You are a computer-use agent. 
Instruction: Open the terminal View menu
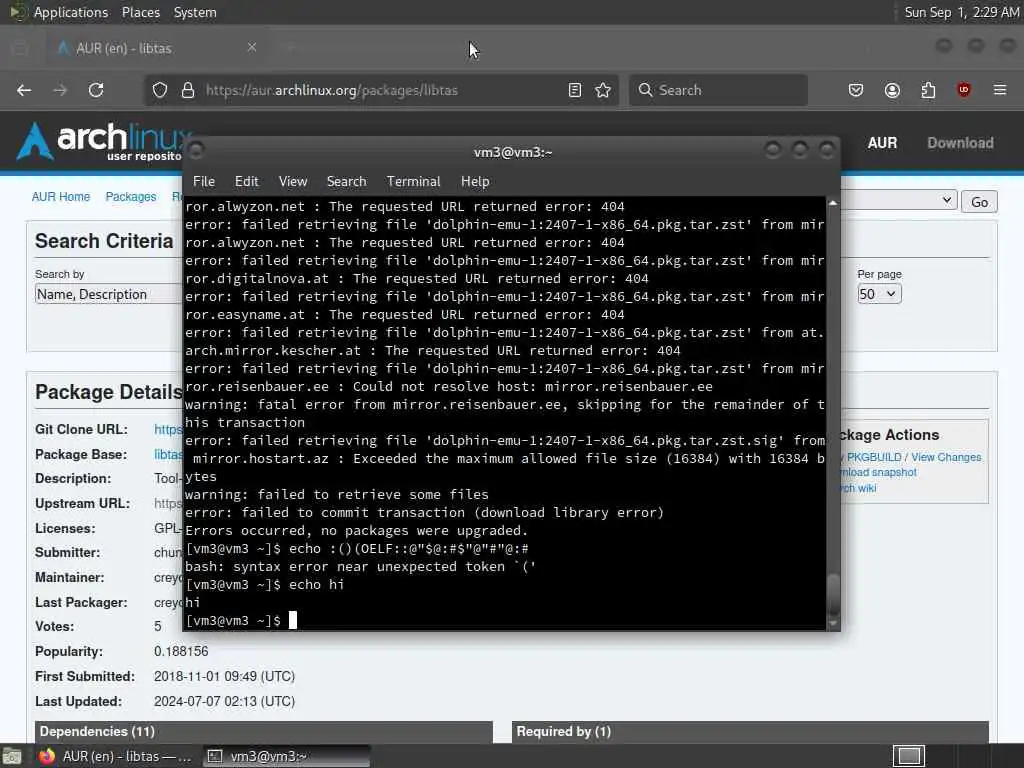click(293, 182)
